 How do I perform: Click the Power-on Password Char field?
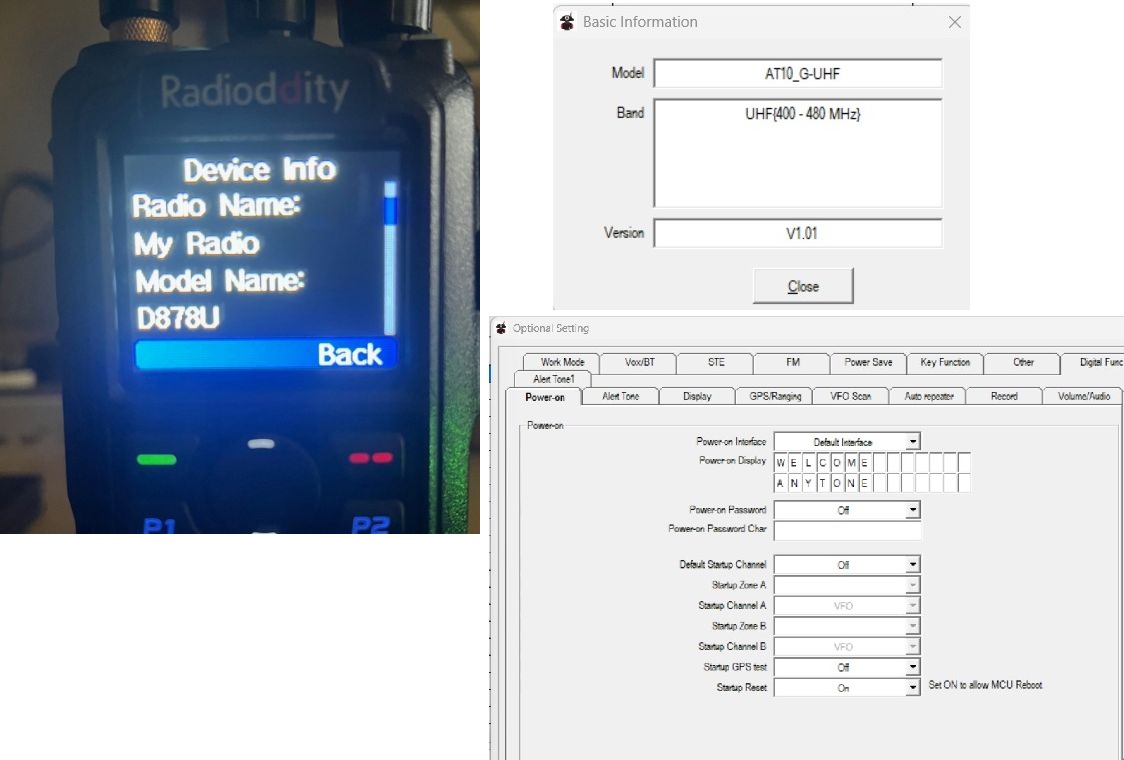tap(847, 530)
